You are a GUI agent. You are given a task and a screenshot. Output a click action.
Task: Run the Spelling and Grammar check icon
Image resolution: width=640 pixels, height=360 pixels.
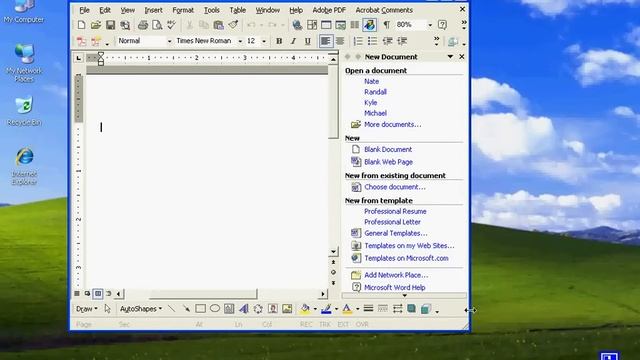point(171,25)
